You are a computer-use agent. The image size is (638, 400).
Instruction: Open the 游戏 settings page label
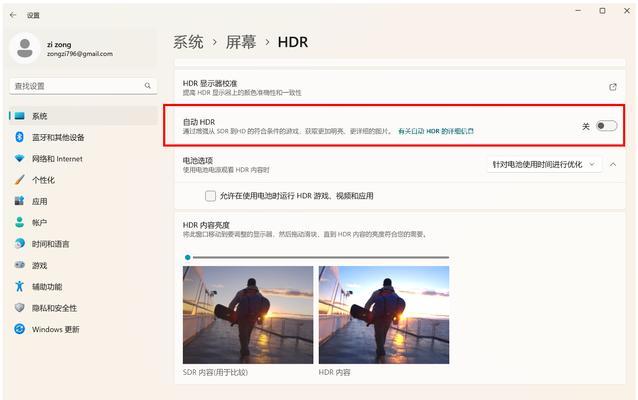pos(40,265)
